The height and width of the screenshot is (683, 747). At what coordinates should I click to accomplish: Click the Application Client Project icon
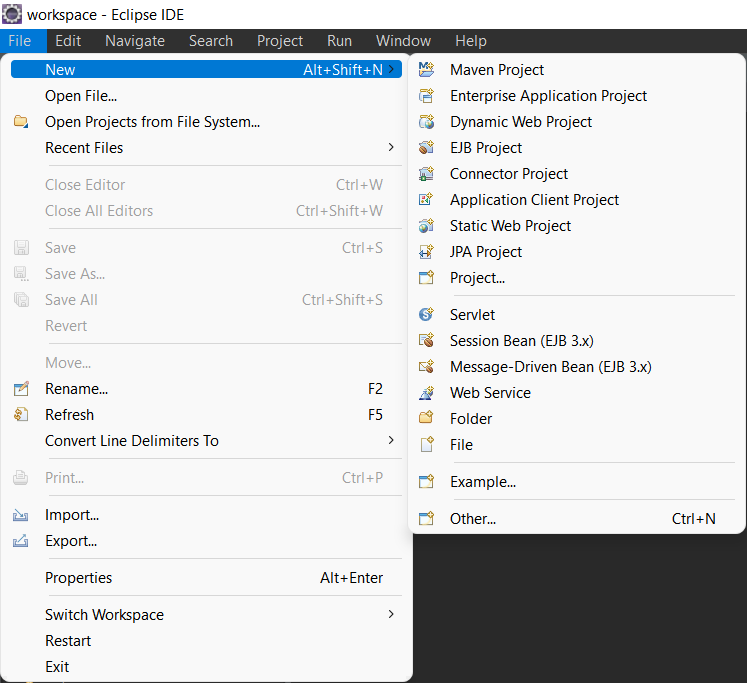pos(426,200)
